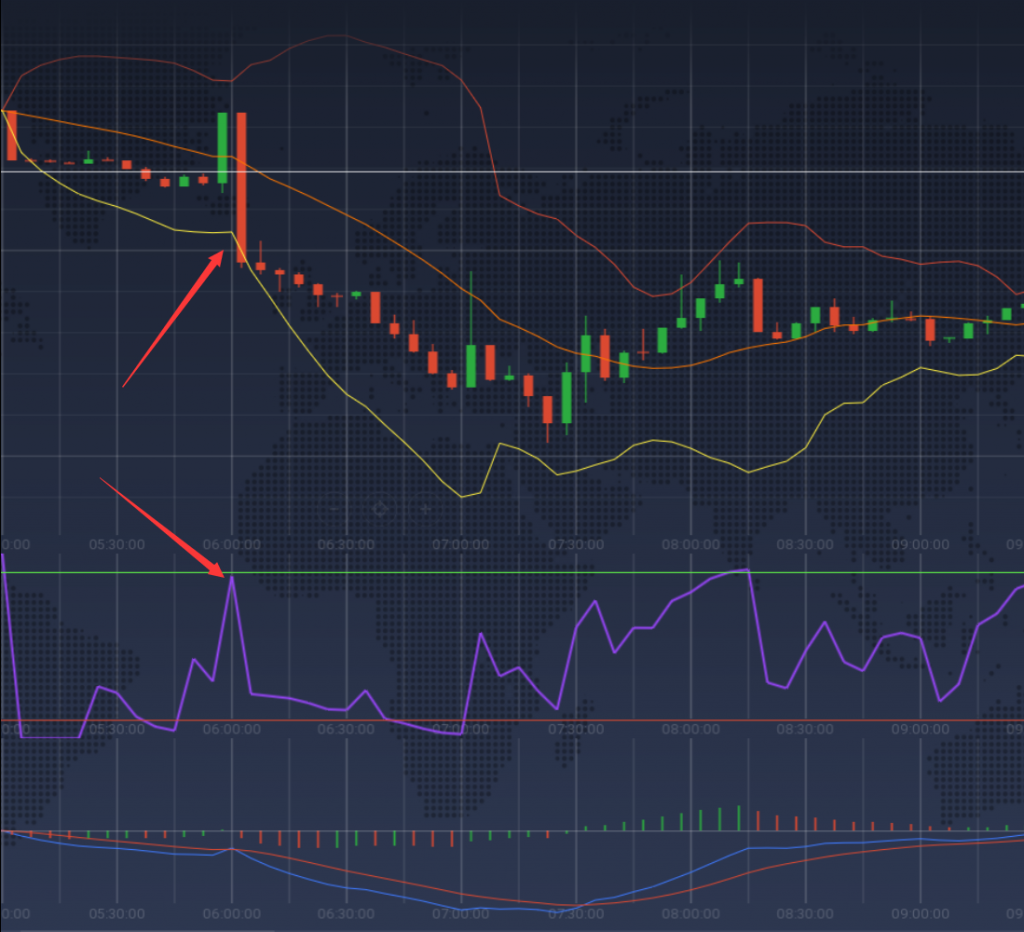Screen dimensions: 1024x932
Task: Select the 08:30:00 label on main chart axis
Action: [x=806, y=545]
